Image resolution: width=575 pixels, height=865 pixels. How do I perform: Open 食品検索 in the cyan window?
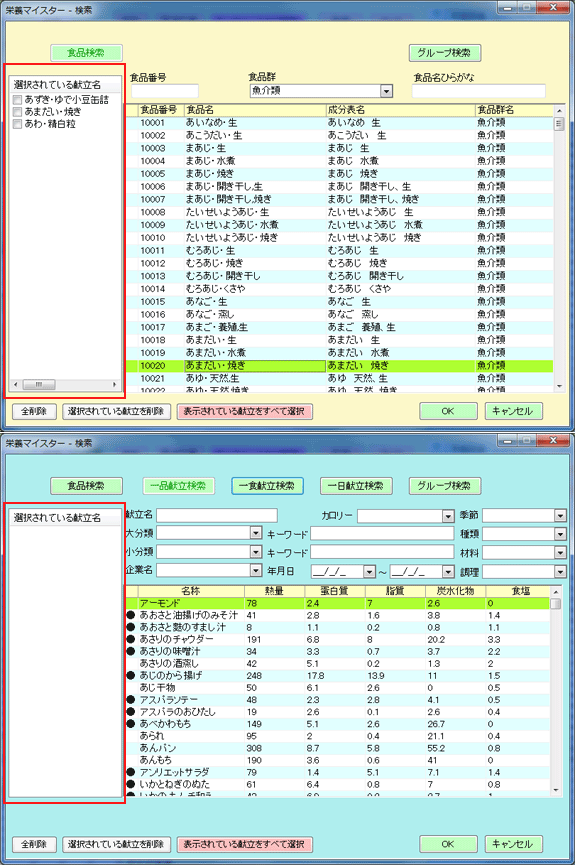[86, 486]
